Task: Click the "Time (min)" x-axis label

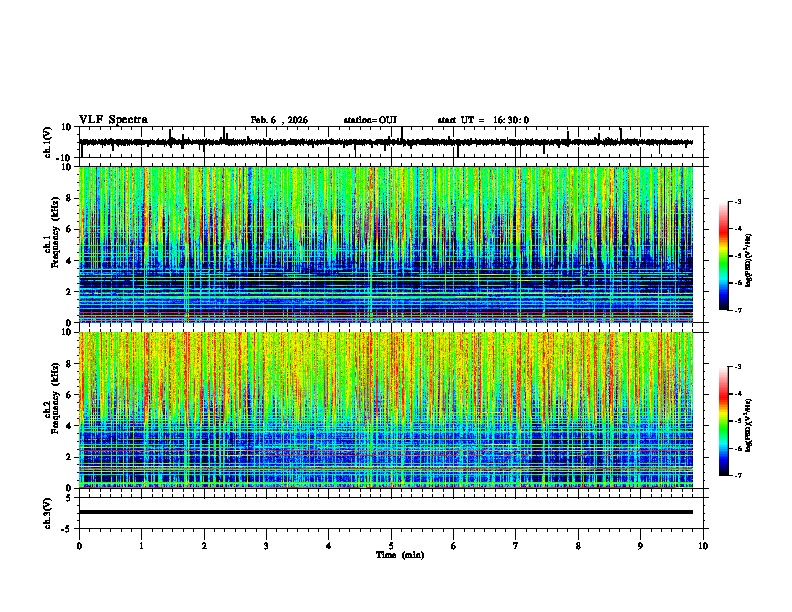Action: point(400,555)
